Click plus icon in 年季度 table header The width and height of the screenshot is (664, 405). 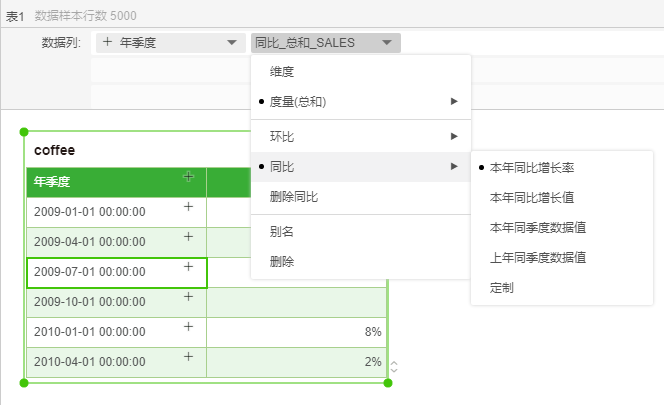pos(187,177)
